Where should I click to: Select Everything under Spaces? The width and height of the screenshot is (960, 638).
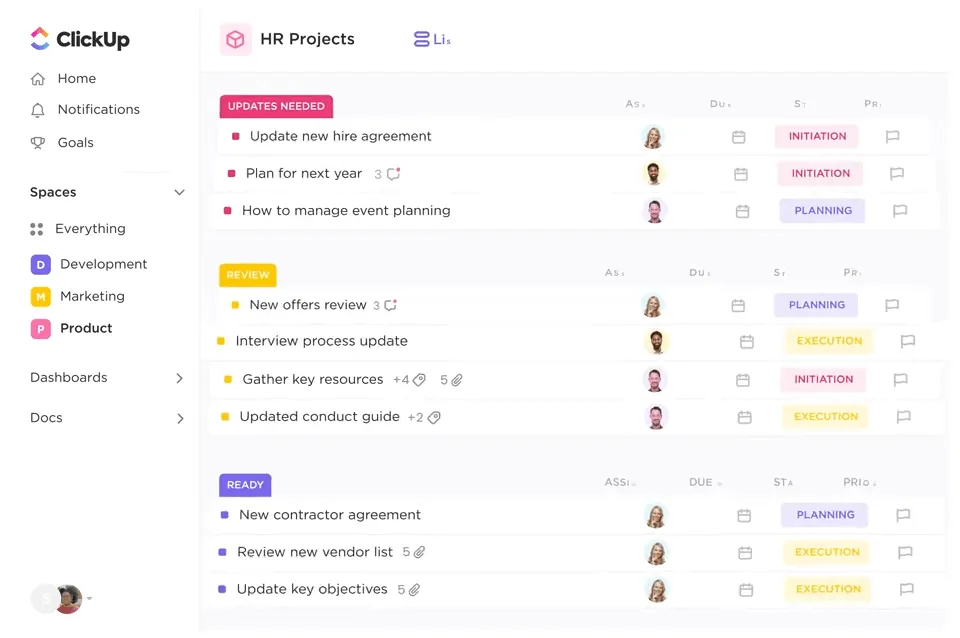point(78,229)
